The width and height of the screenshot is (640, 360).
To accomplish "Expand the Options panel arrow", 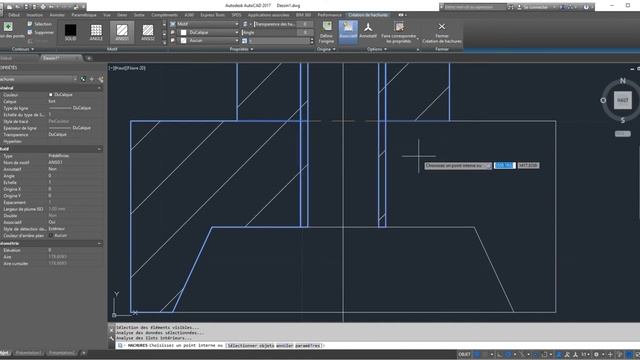I will (385, 49).
